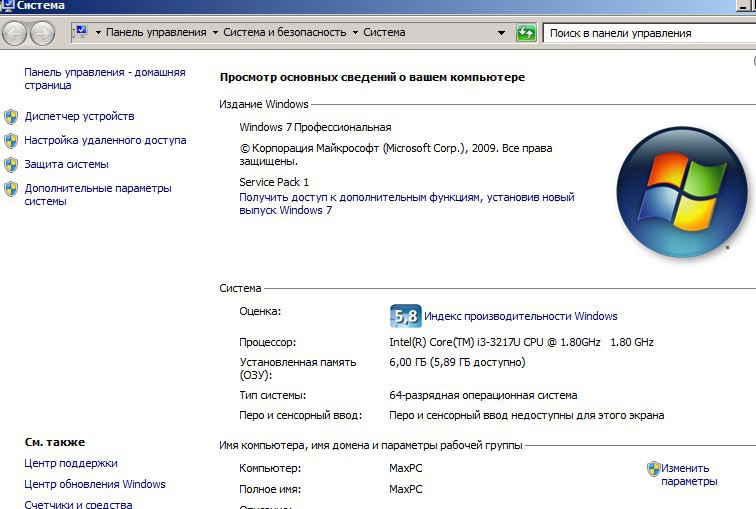The width and height of the screenshot is (756, 509).
Task: Click the 64-разрядная операционная система value
Action: 483,395
